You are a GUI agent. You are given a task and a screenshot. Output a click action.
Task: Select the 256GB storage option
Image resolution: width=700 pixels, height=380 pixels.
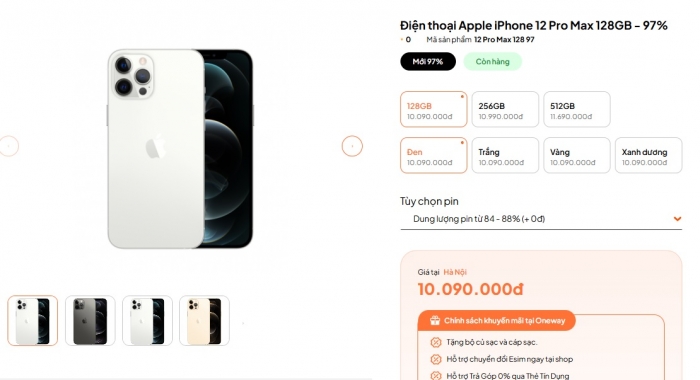pyautogui.click(x=505, y=109)
